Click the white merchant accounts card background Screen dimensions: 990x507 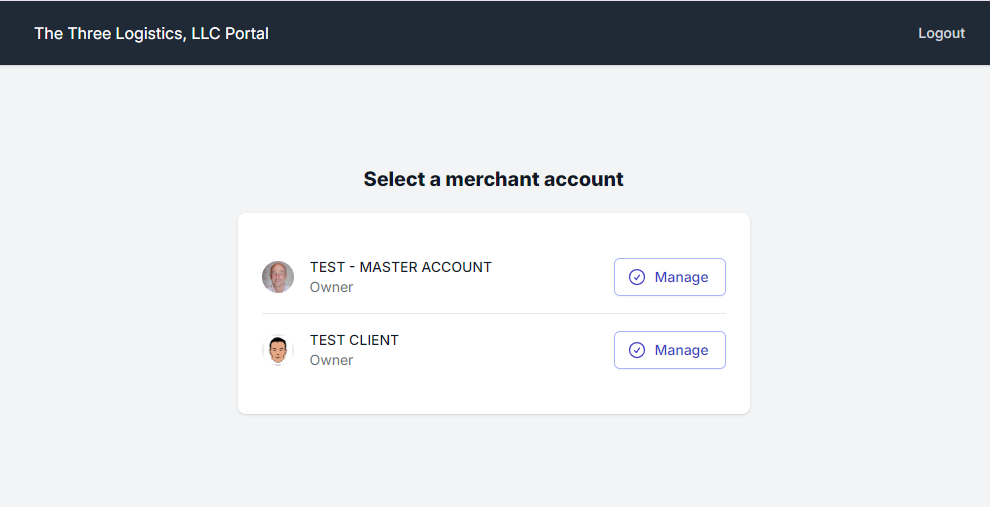pos(493,395)
